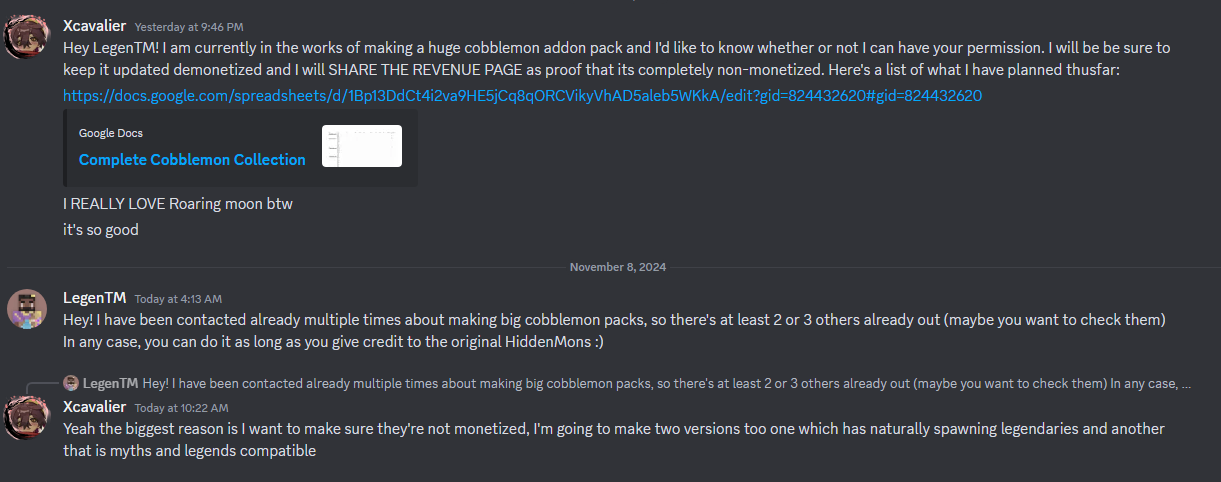
Task: Click the Xcavalier username on the 10:22 AM message
Action: click(94, 407)
